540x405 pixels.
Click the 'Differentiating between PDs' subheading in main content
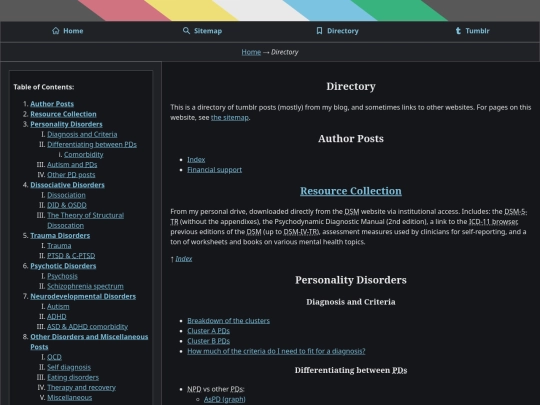coord(351,370)
